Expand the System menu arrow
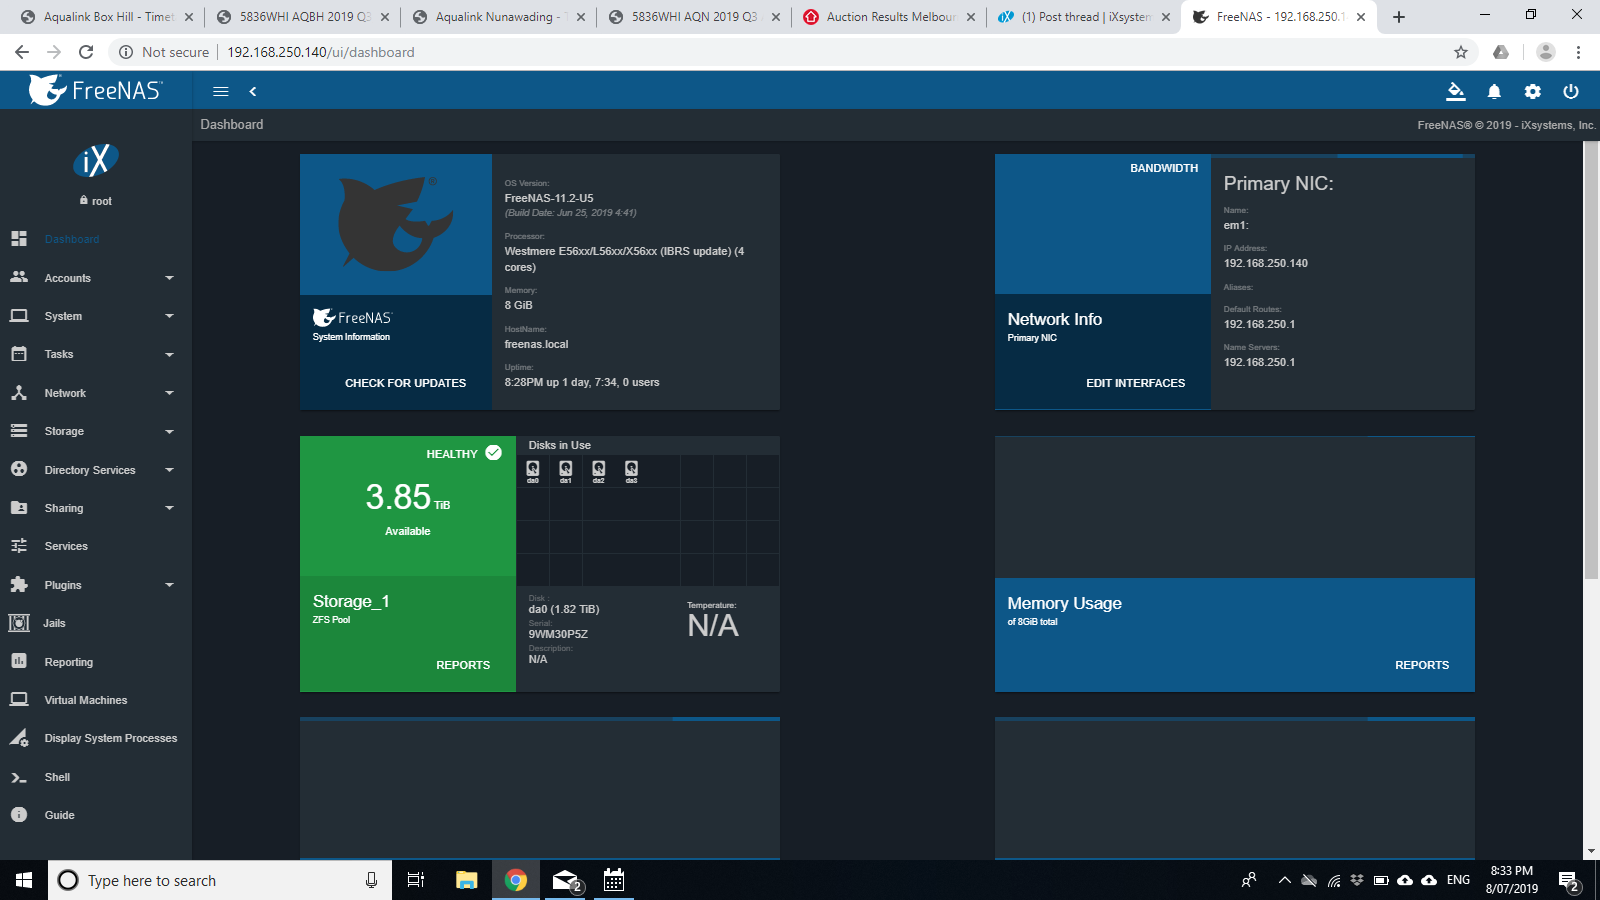The width and height of the screenshot is (1600, 900). coord(169,316)
